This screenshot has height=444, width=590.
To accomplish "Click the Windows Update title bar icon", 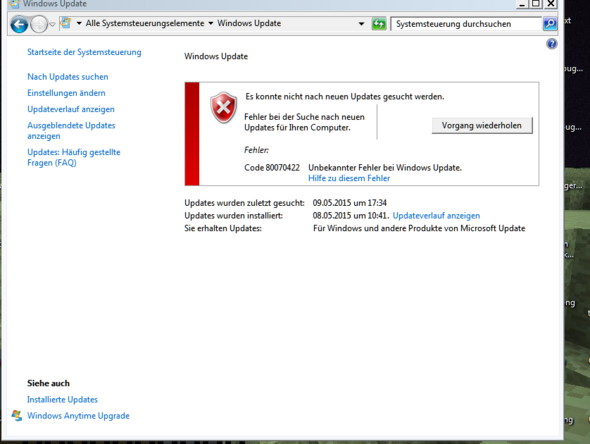I will coord(14,4).
